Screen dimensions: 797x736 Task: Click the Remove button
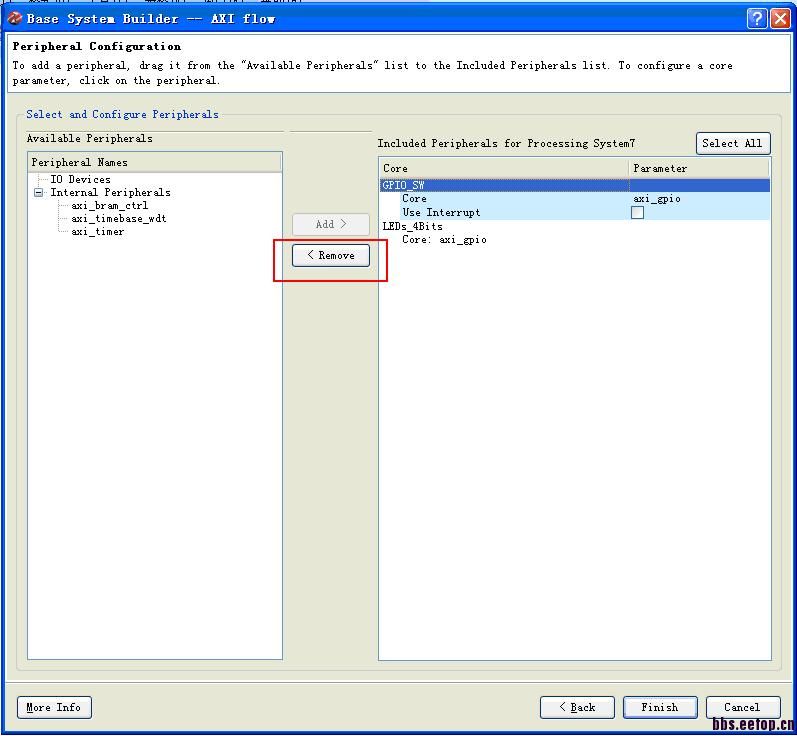click(330, 255)
